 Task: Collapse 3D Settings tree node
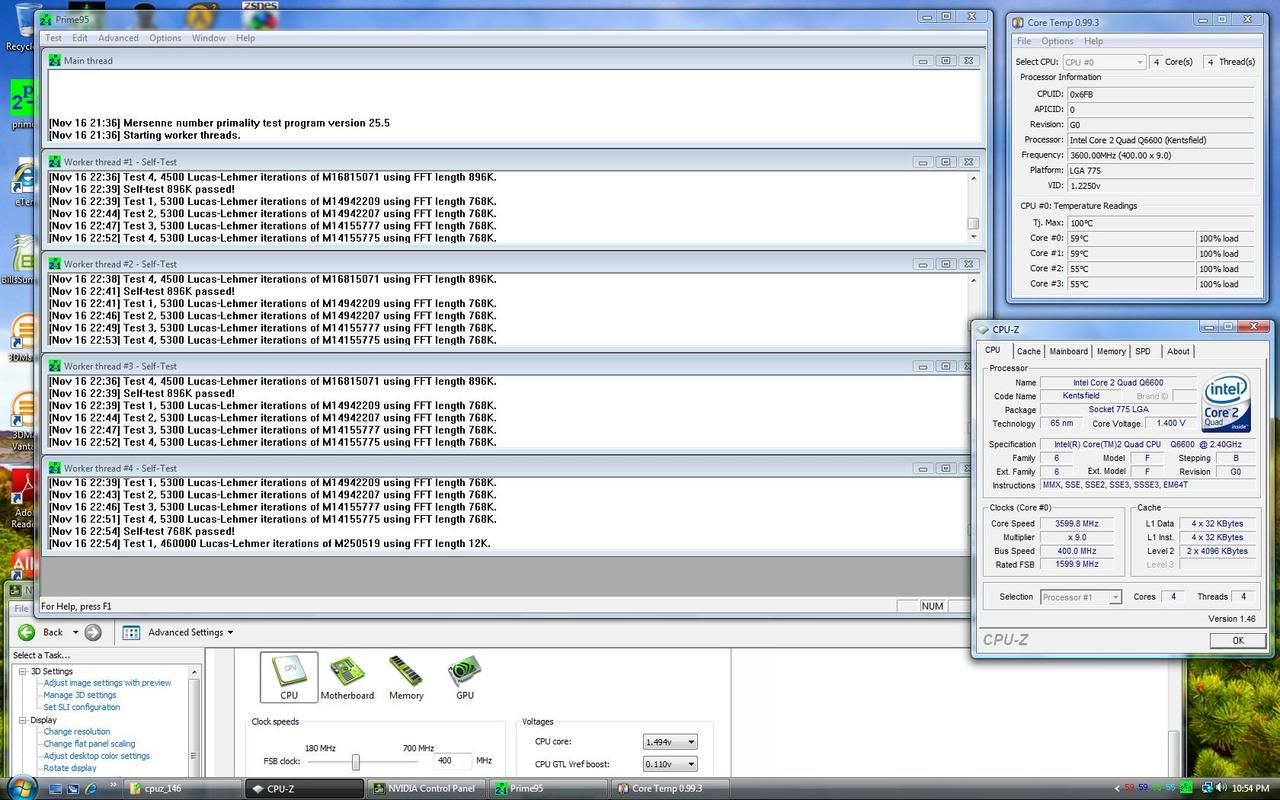(x=22, y=671)
